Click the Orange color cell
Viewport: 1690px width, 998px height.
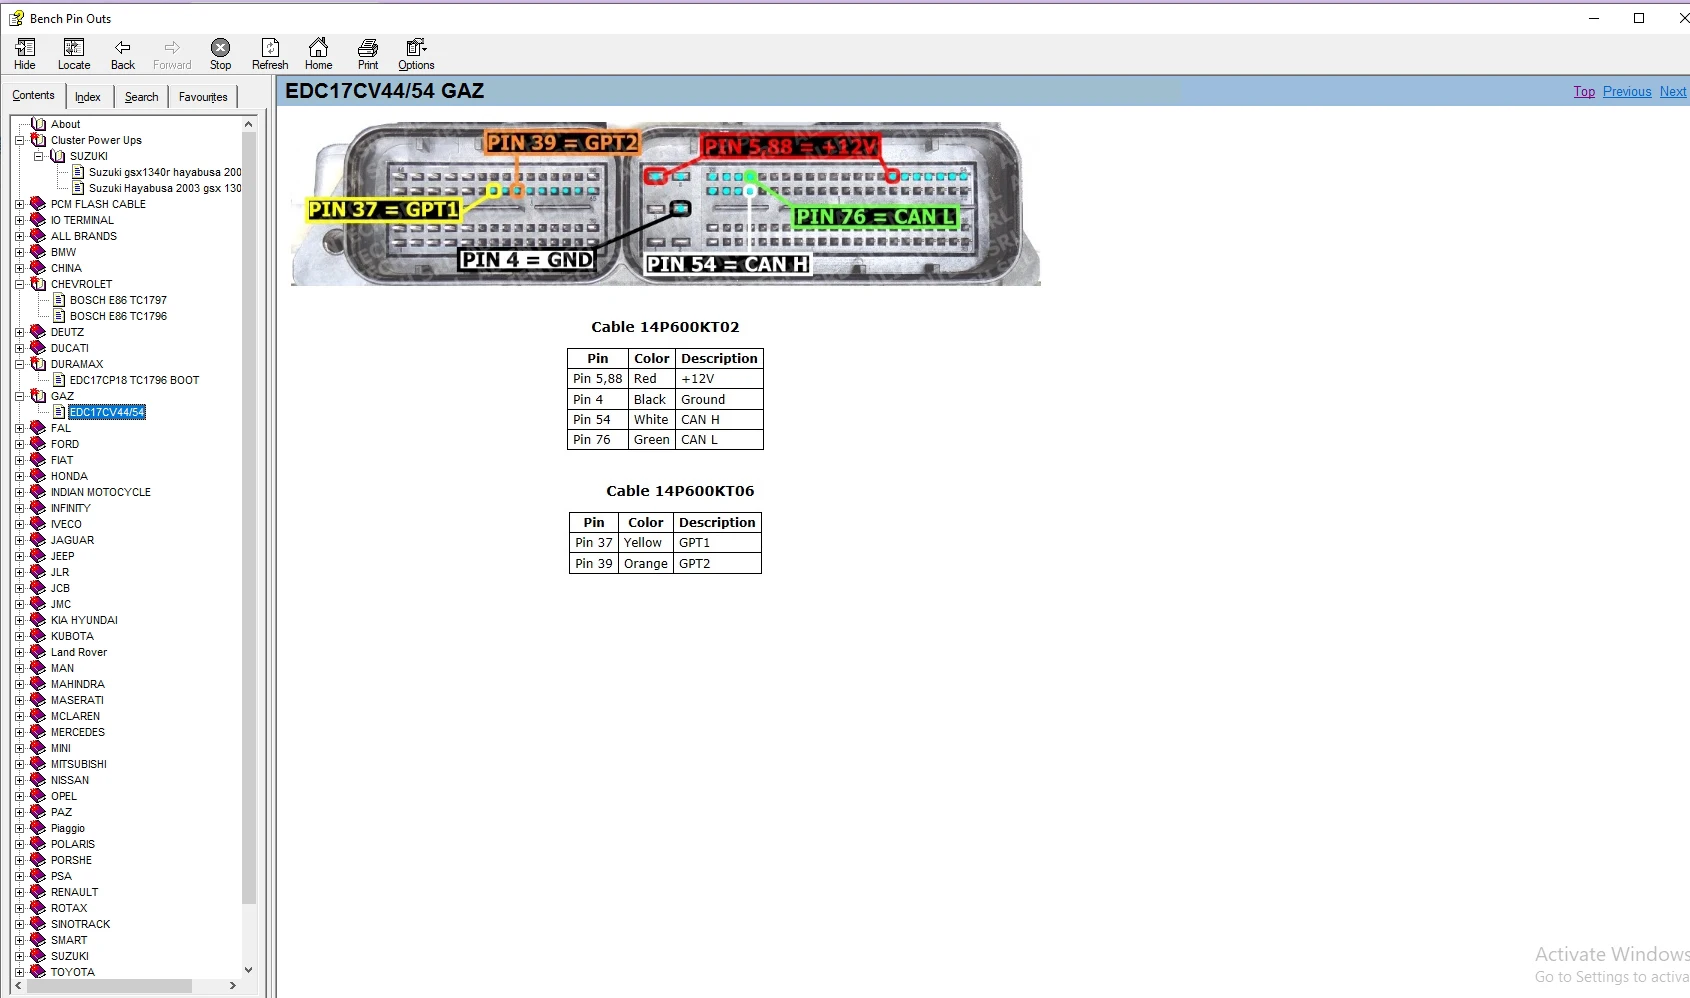coord(646,564)
